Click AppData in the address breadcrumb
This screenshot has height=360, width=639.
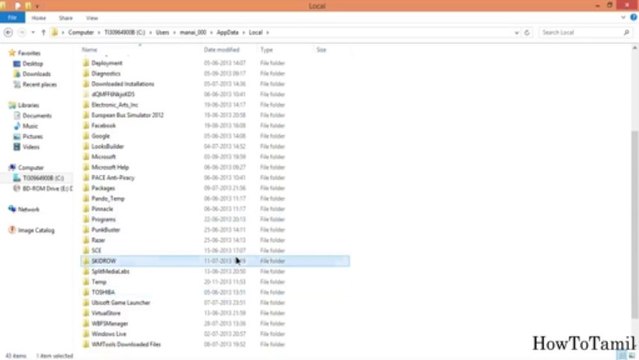227,32
